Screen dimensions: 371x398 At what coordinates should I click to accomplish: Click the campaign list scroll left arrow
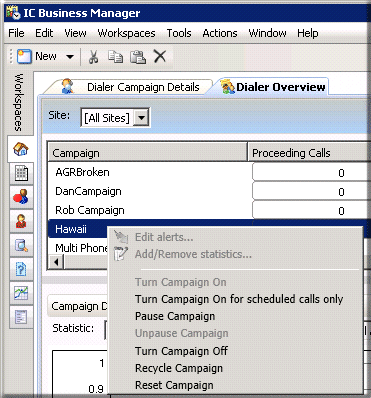click(56, 262)
